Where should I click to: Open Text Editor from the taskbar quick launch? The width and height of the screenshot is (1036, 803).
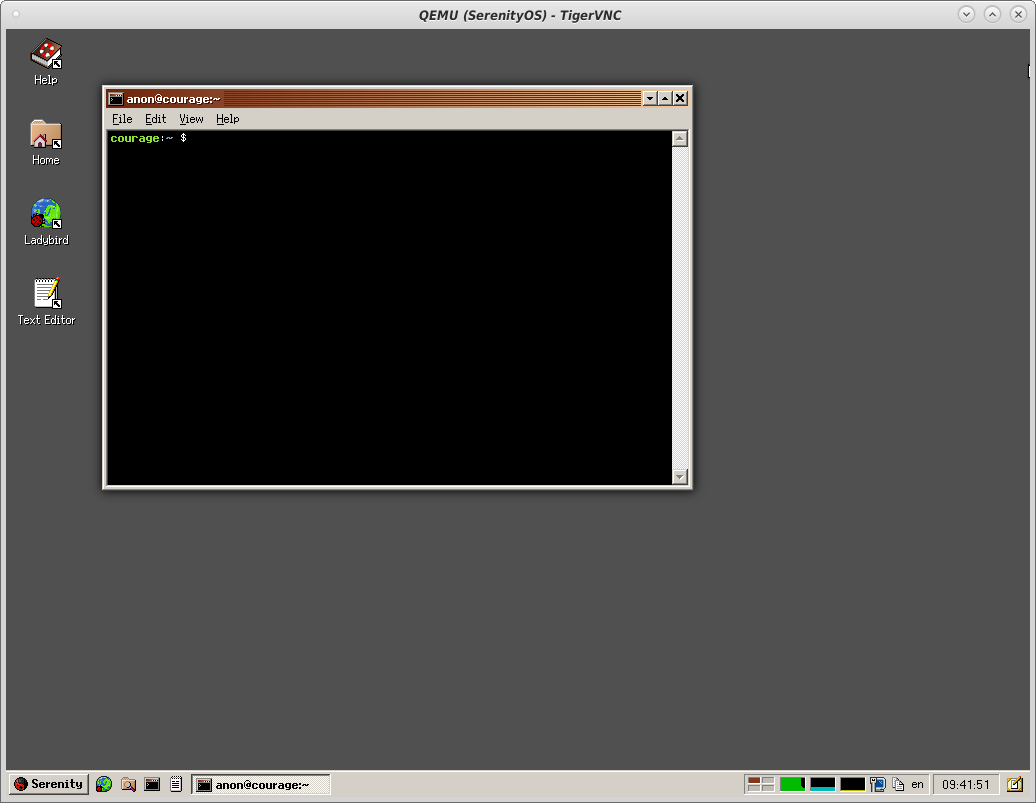pyautogui.click(x=176, y=784)
